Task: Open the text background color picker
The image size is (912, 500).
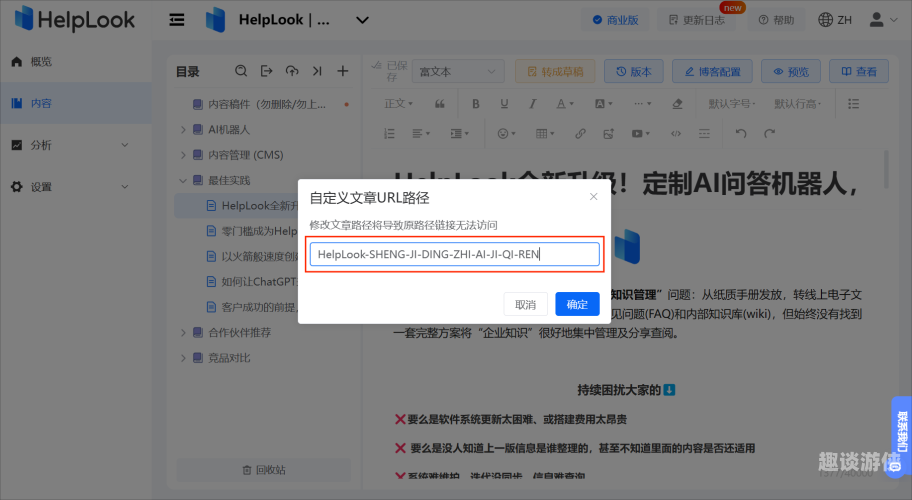Action: pos(603,103)
